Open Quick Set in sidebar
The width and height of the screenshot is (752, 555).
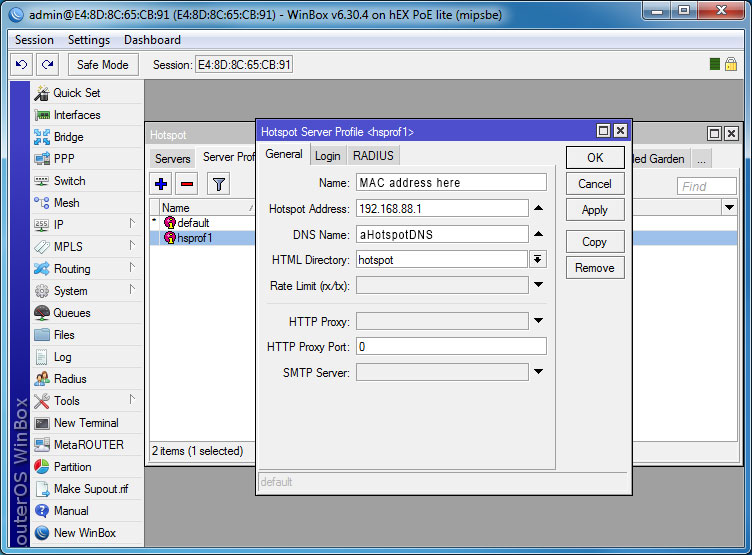[x=88, y=93]
